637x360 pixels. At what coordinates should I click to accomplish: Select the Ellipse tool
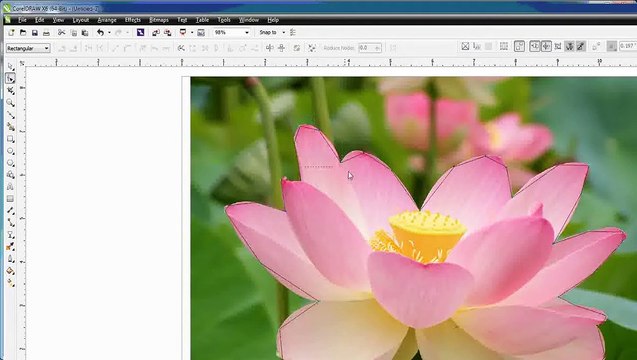pos(11,151)
